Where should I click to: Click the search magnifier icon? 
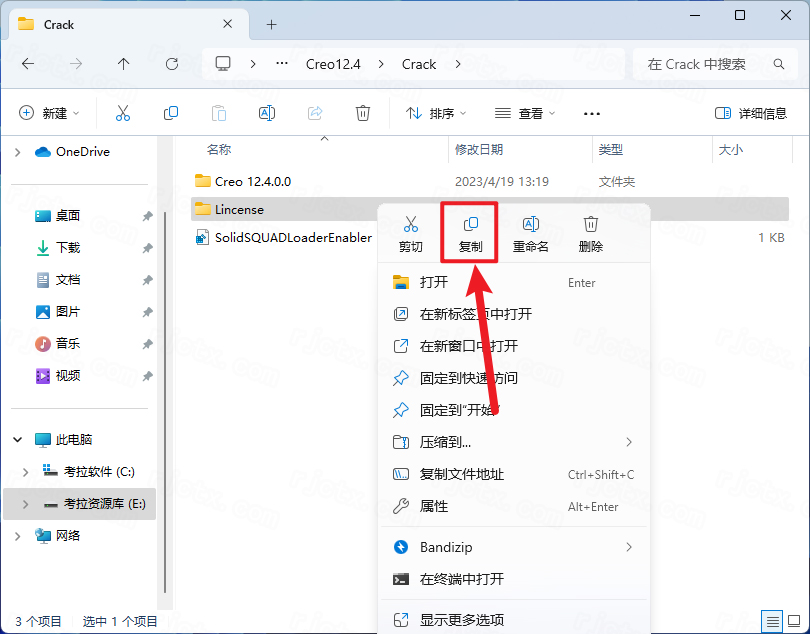pos(778,64)
